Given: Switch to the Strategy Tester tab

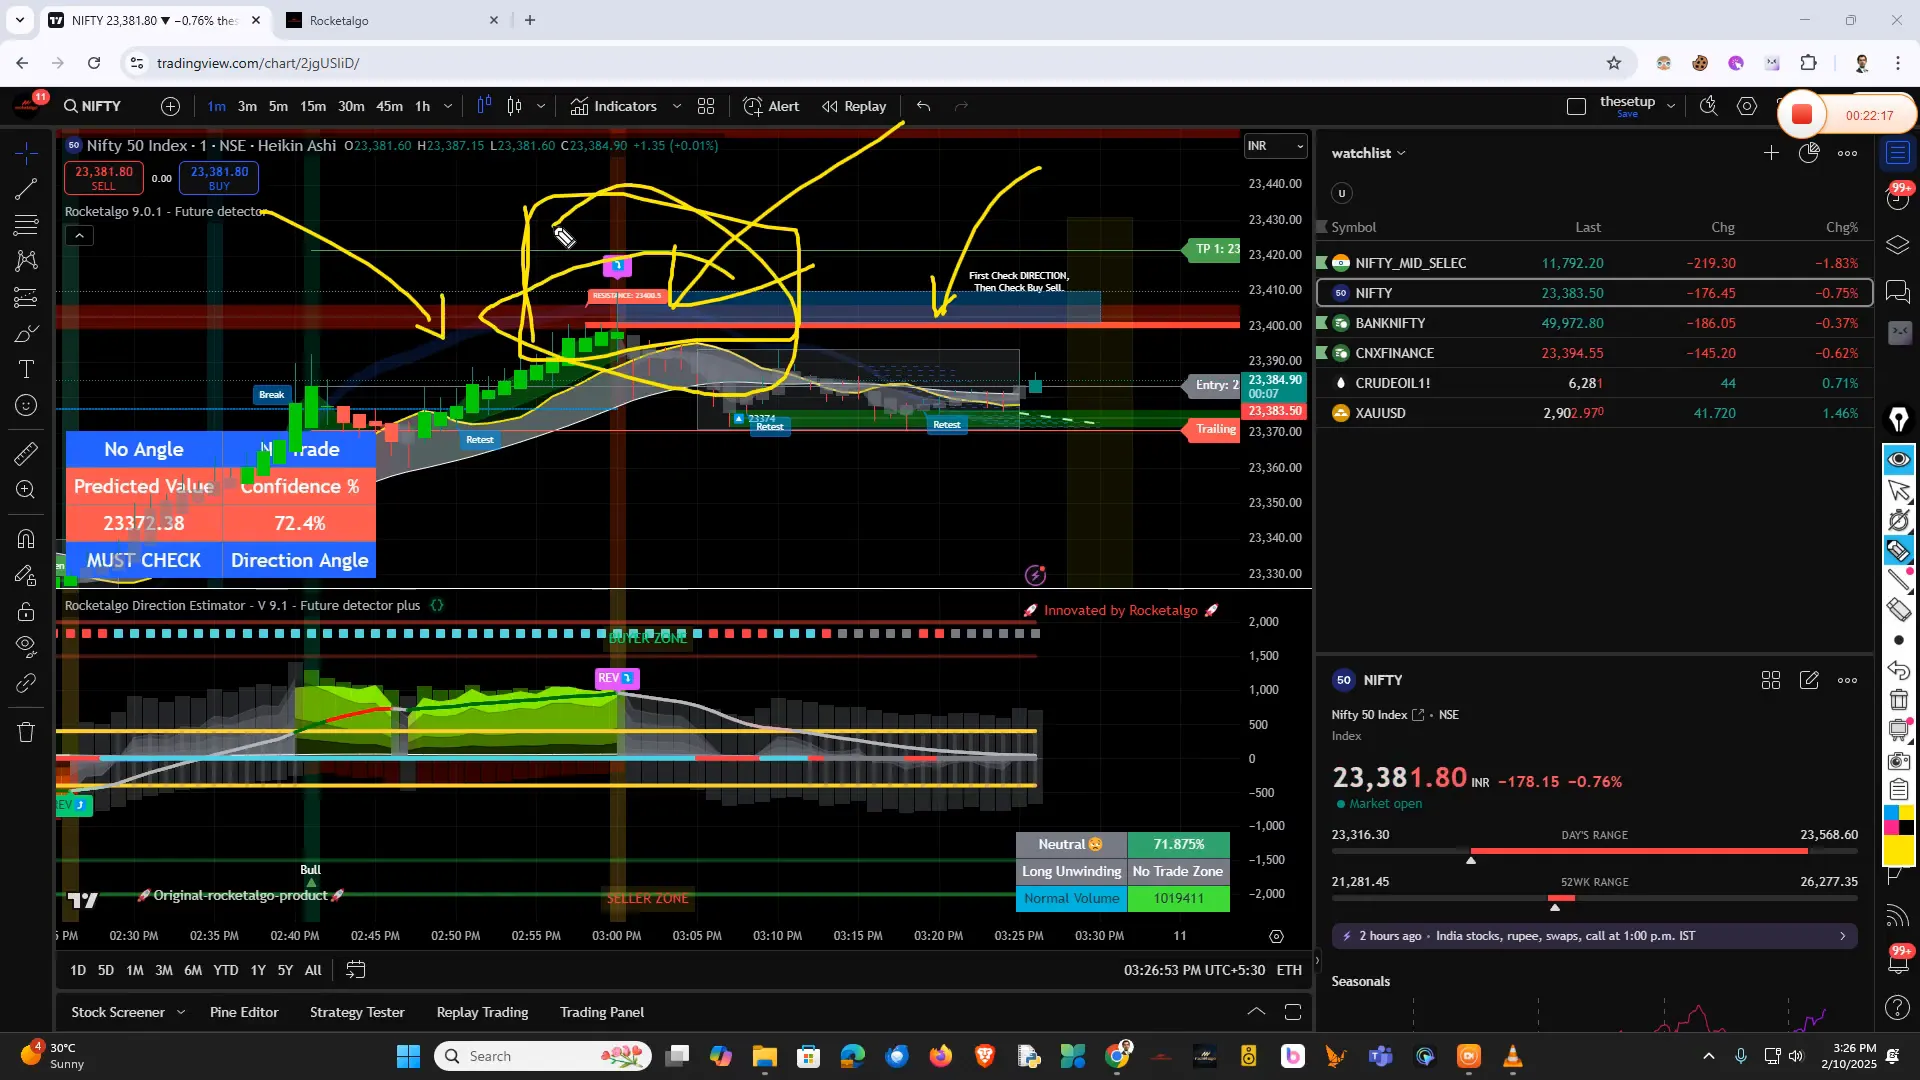Looking at the screenshot, I should click(x=356, y=1012).
